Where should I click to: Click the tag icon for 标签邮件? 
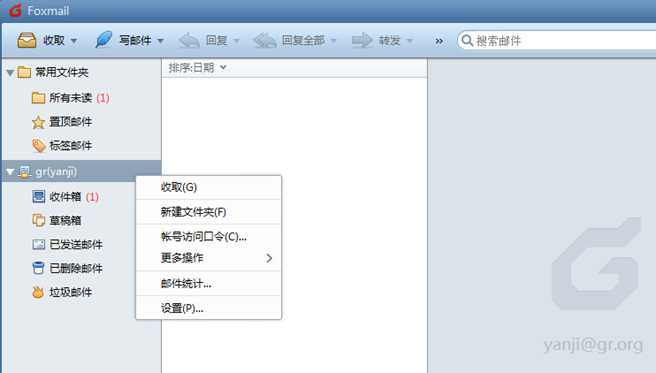[x=38, y=146]
